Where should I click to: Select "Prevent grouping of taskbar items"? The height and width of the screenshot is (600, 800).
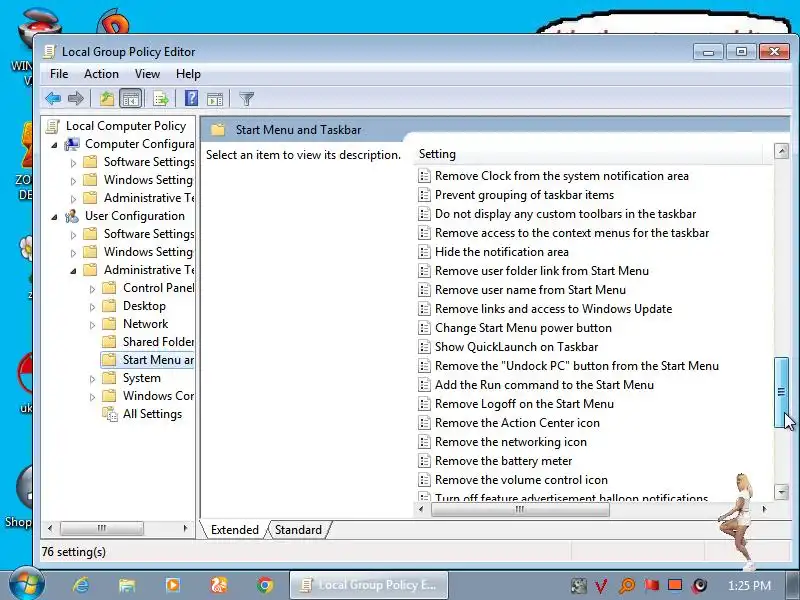(524, 195)
